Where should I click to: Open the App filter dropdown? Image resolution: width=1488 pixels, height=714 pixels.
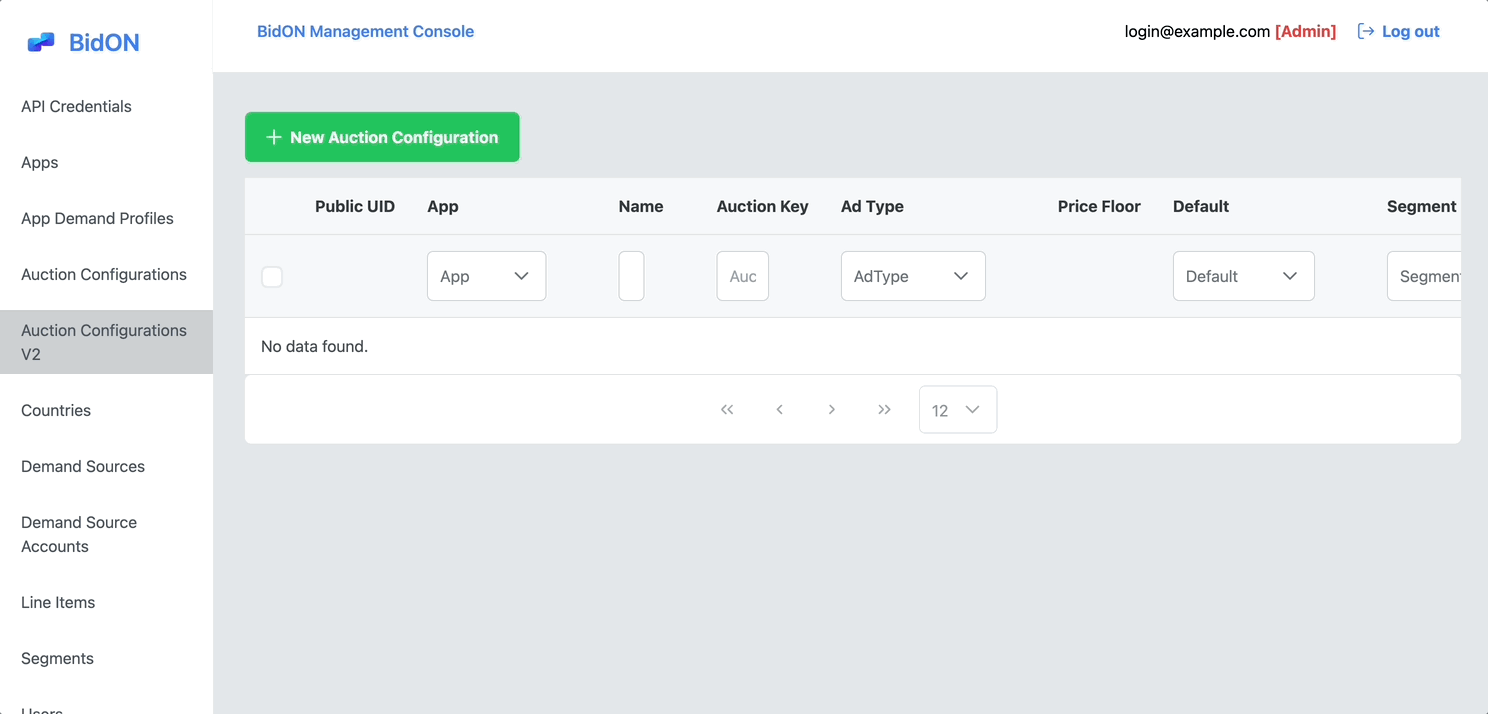tap(486, 275)
